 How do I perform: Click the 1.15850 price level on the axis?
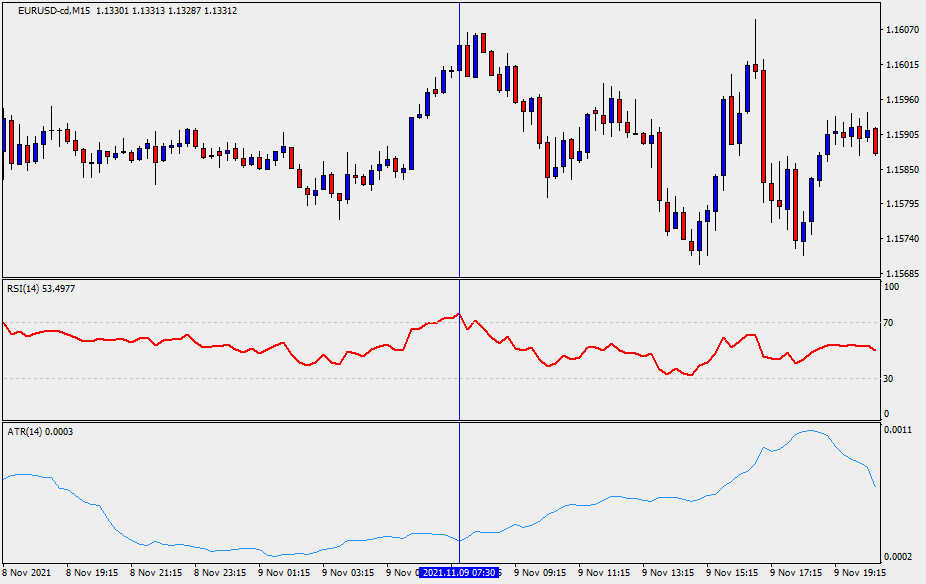click(x=901, y=169)
